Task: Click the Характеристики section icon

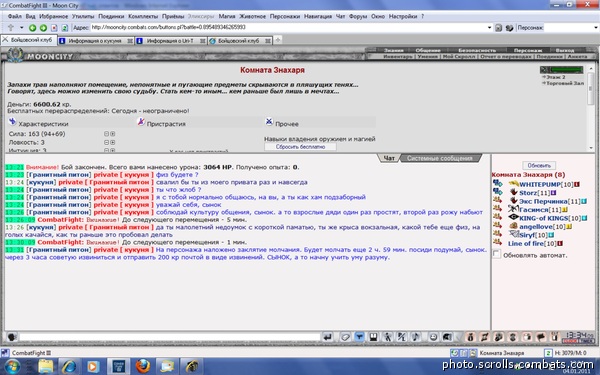Action: (x=12, y=122)
